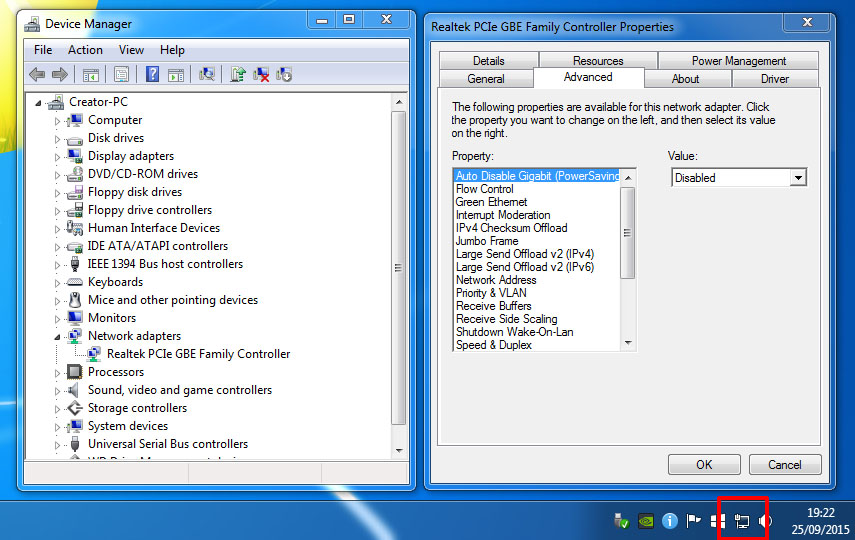Open the network connection tray icon
Image resolution: width=855 pixels, height=540 pixels.
point(742,521)
